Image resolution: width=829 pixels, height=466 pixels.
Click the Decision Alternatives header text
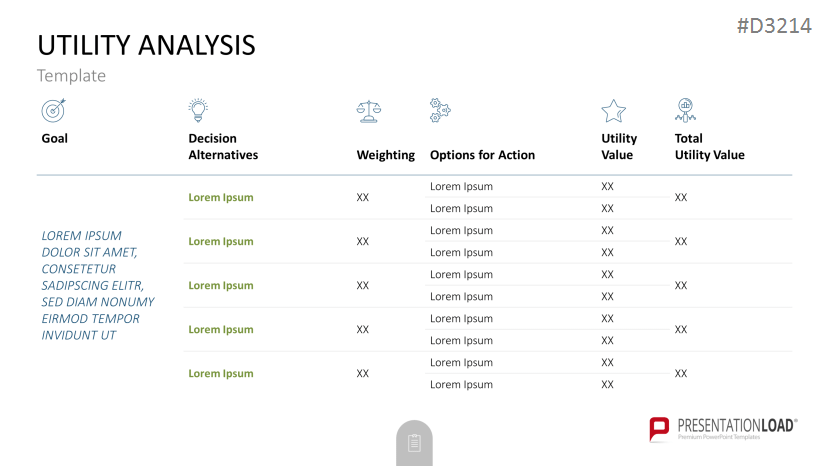[223, 147]
